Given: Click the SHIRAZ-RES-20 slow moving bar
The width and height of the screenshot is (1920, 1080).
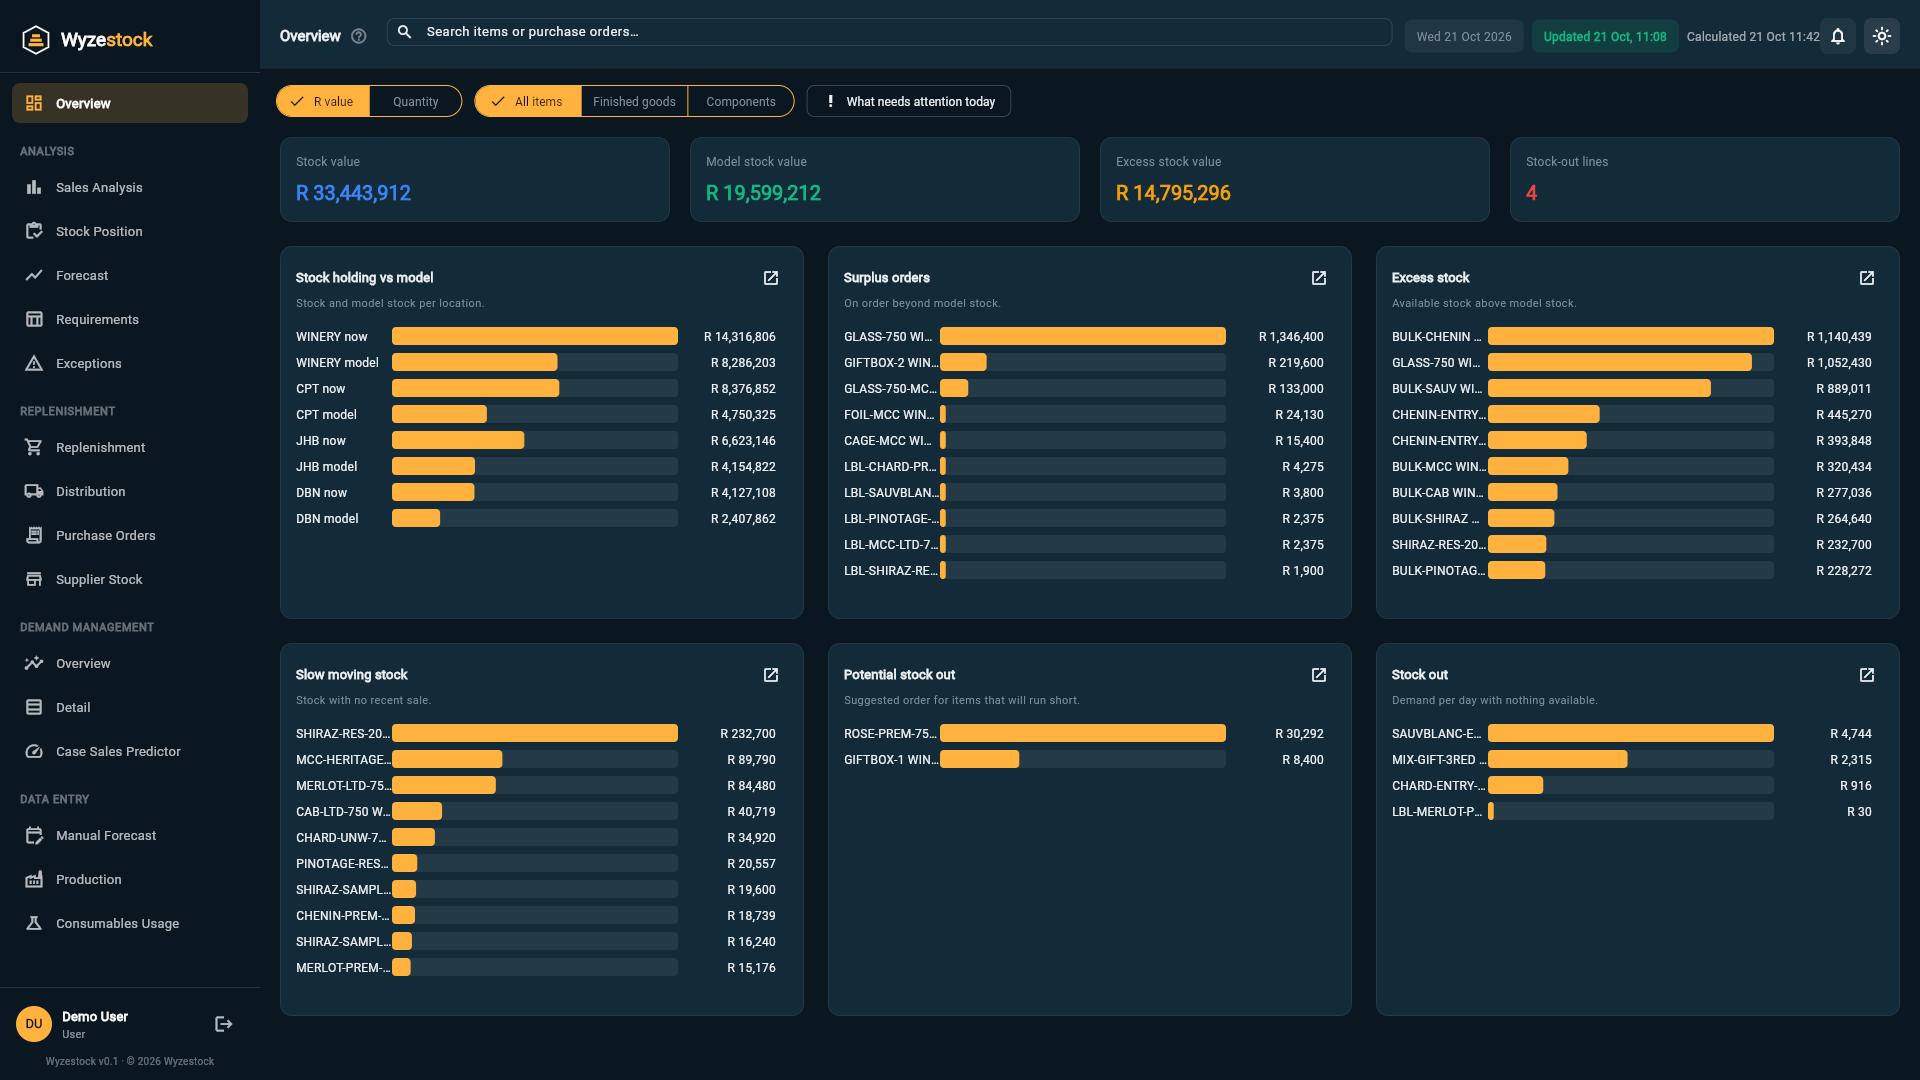Looking at the screenshot, I should (x=535, y=733).
